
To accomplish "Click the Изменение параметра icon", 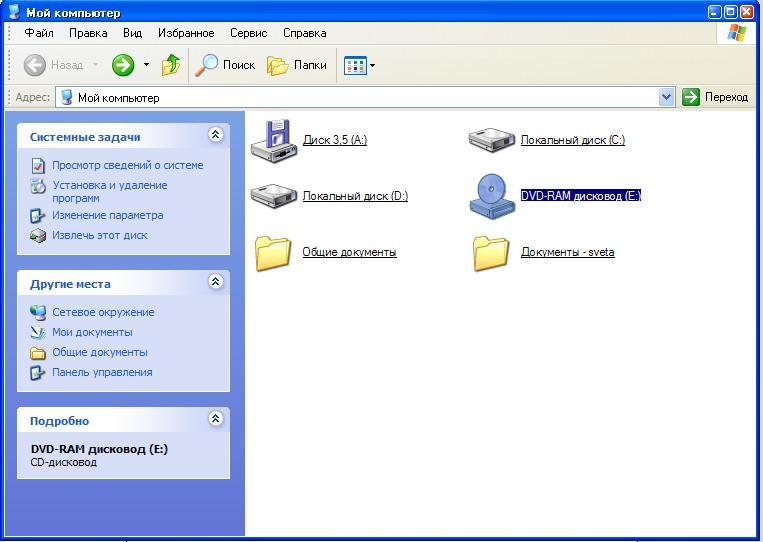I will pyautogui.click(x=37, y=216).
